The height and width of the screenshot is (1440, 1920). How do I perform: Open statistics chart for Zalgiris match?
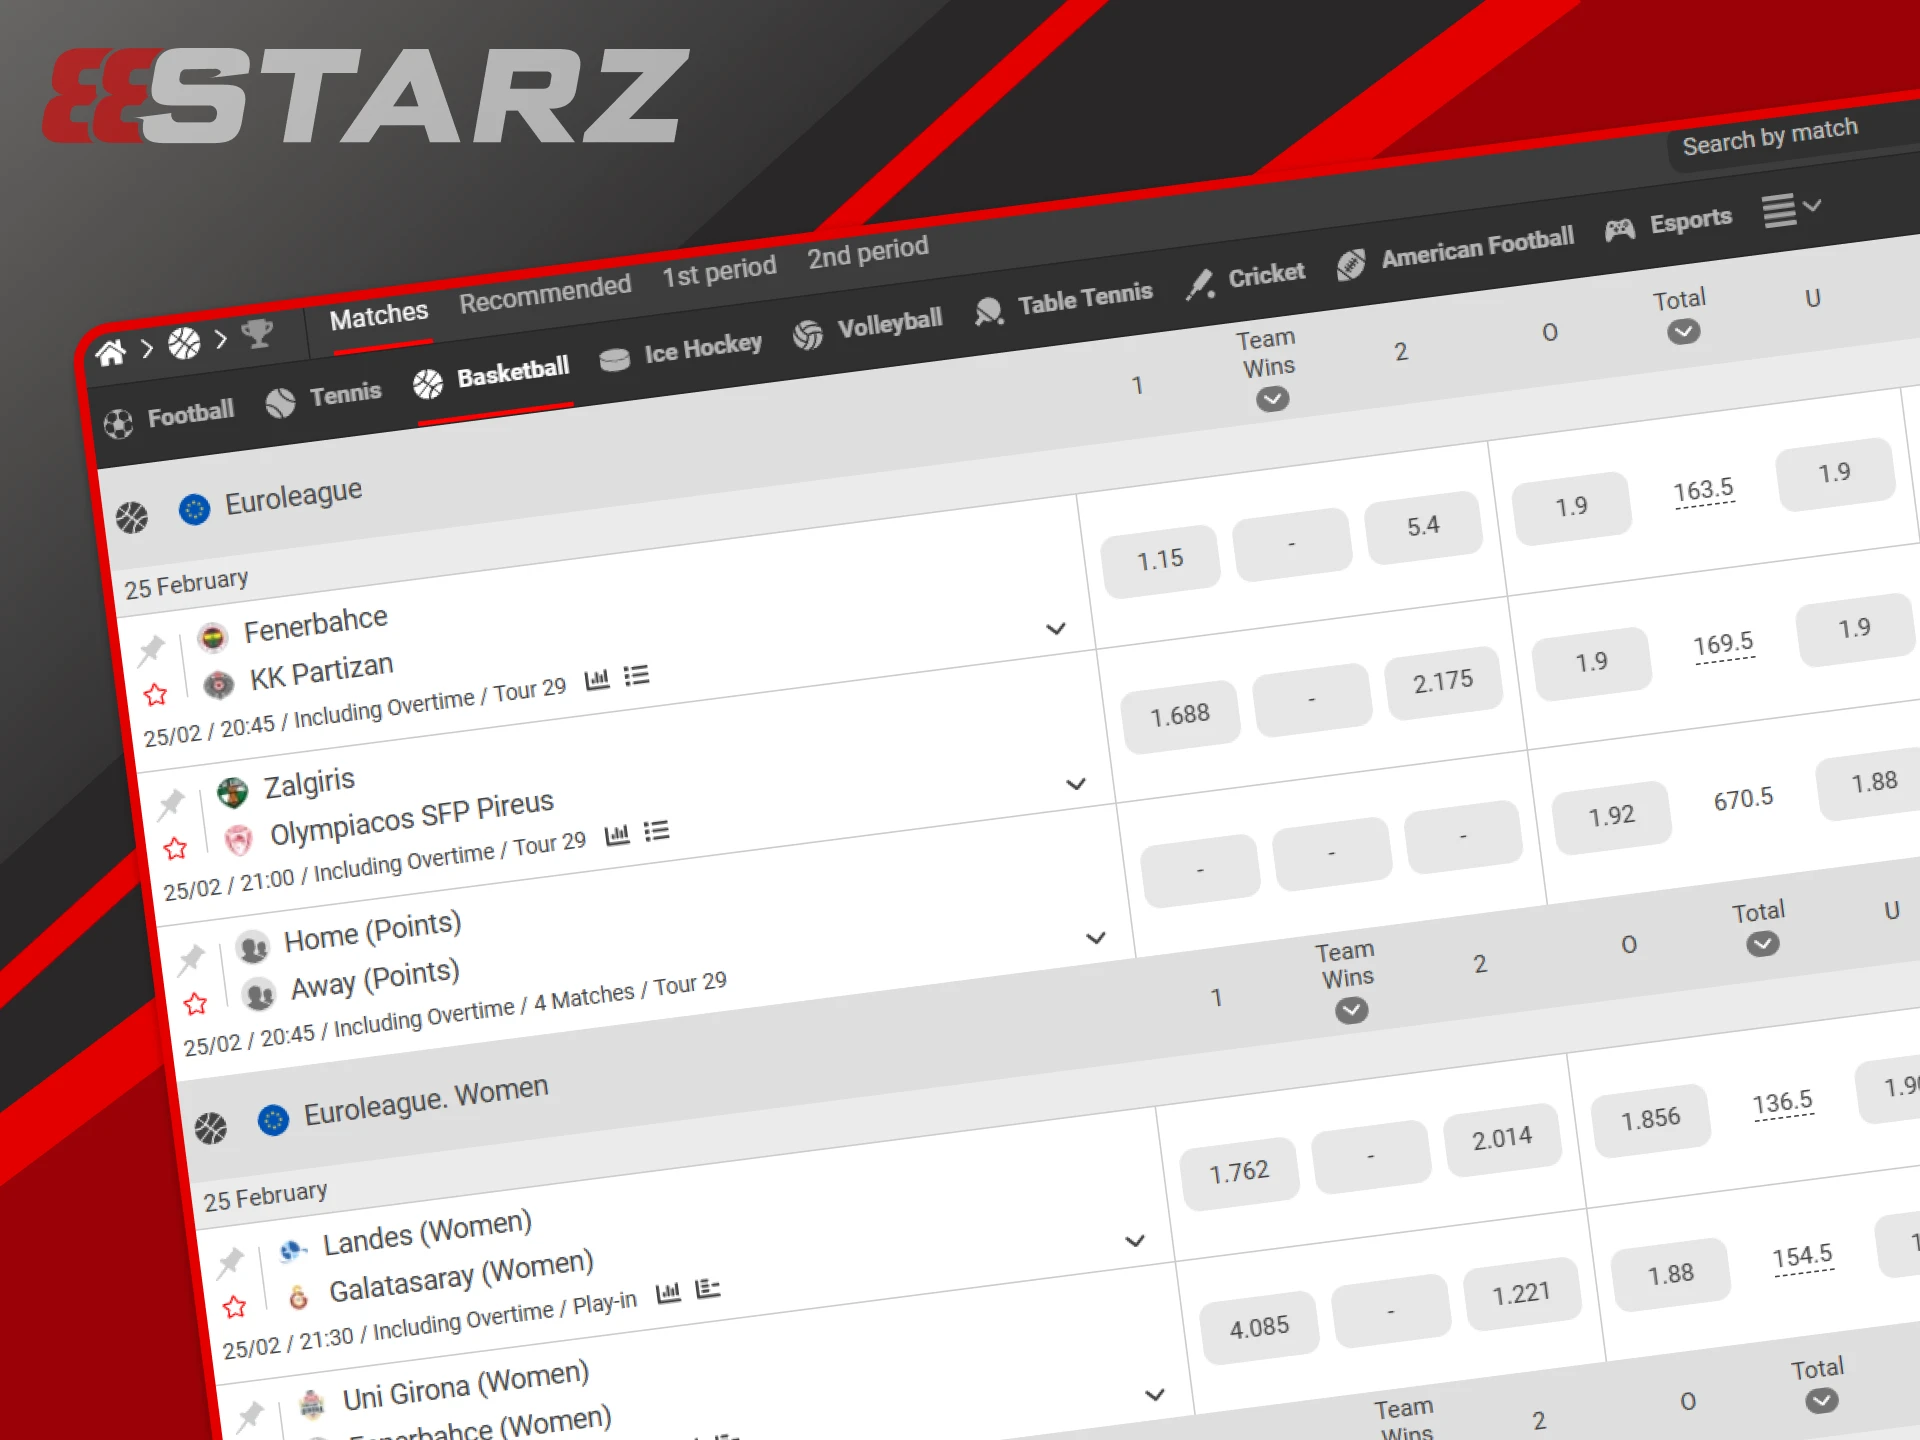[617, 834]
